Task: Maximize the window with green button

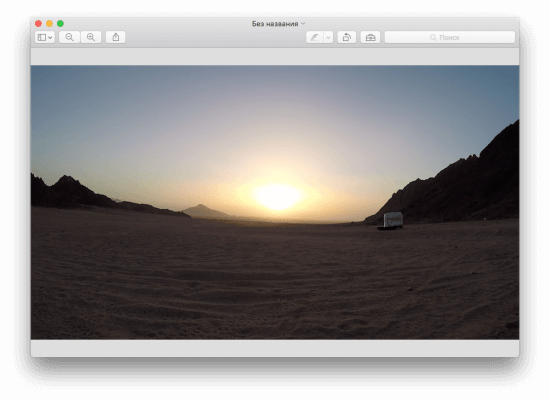Action: (x=60, y=24)
